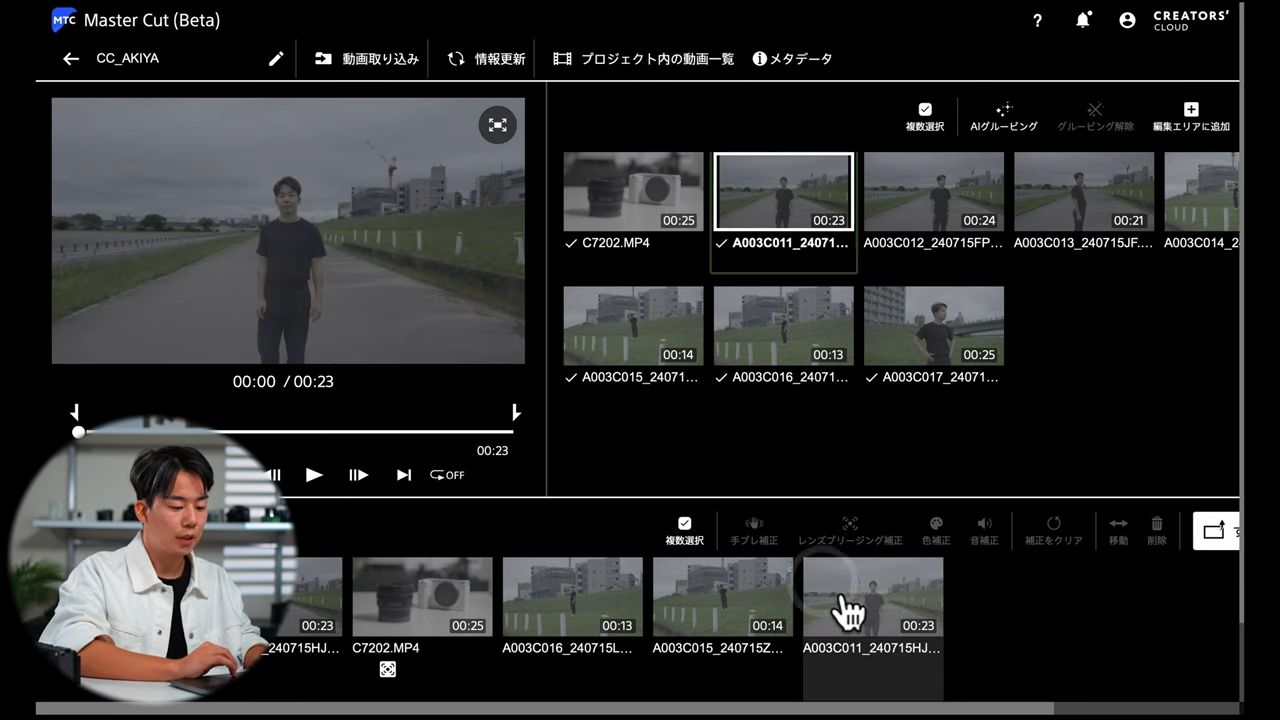Screen dimensions: 1280x720
Task: Click the playback scrubber handle
Action: pos(79,432)
